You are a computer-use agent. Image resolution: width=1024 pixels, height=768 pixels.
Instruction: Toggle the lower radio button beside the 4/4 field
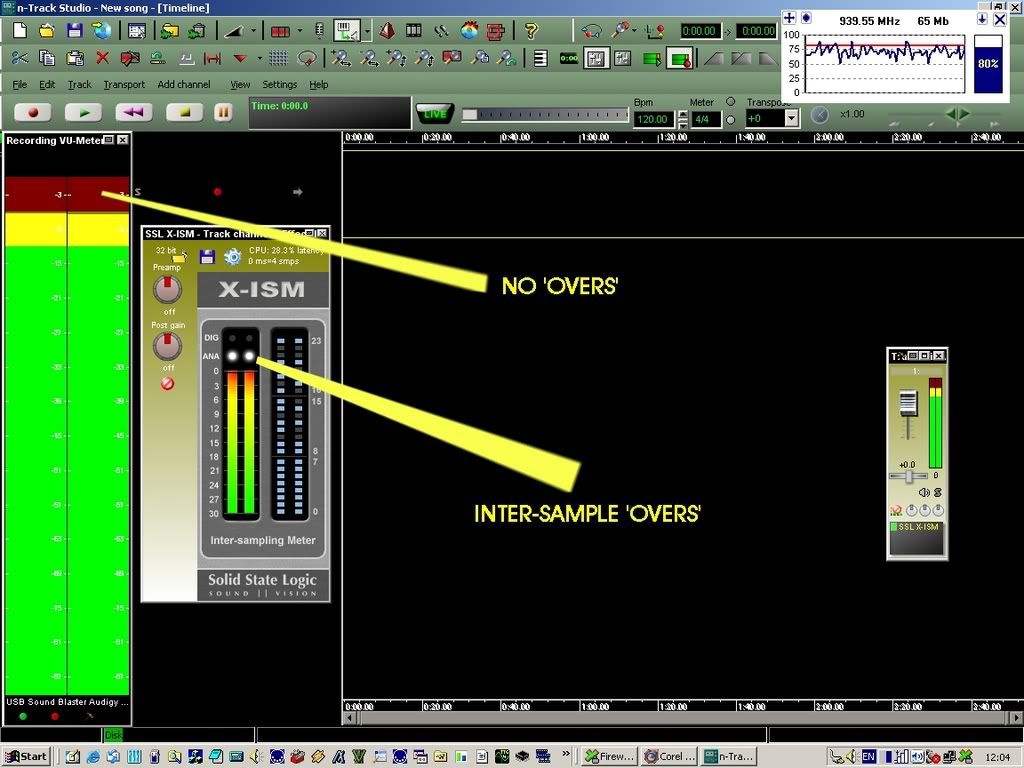731,120
